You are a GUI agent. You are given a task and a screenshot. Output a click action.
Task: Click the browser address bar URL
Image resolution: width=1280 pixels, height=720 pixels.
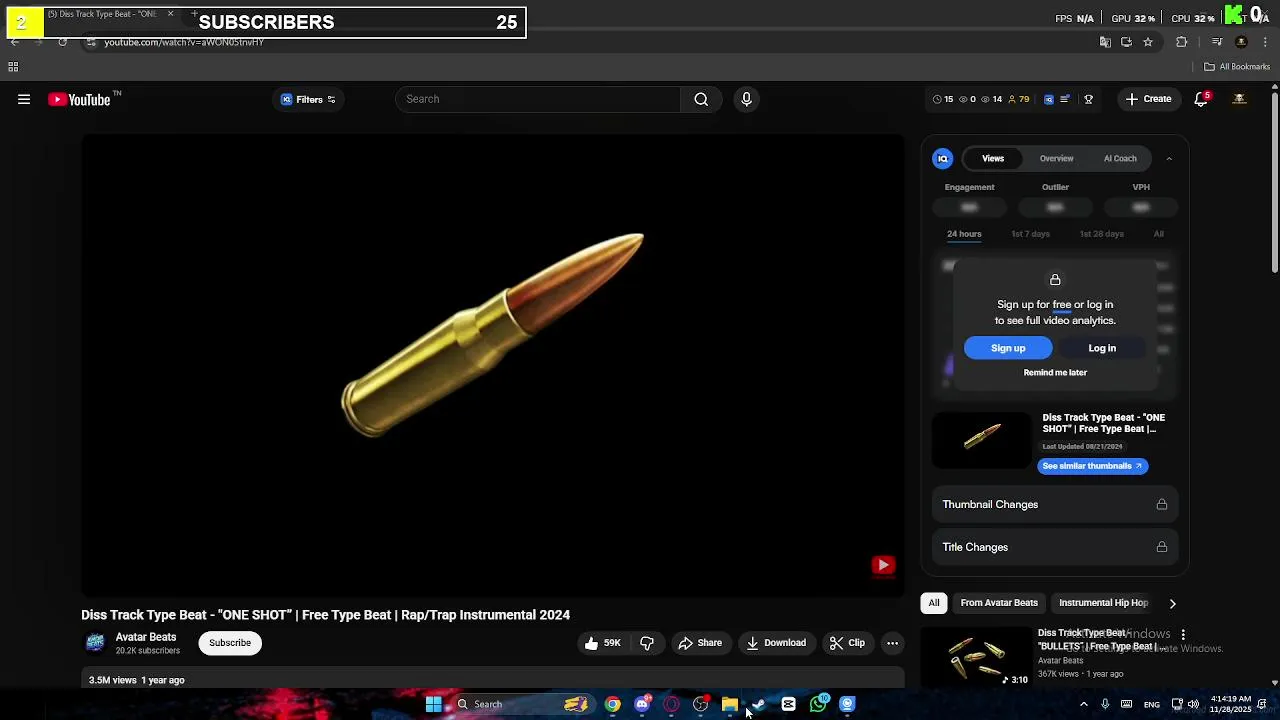184,42
